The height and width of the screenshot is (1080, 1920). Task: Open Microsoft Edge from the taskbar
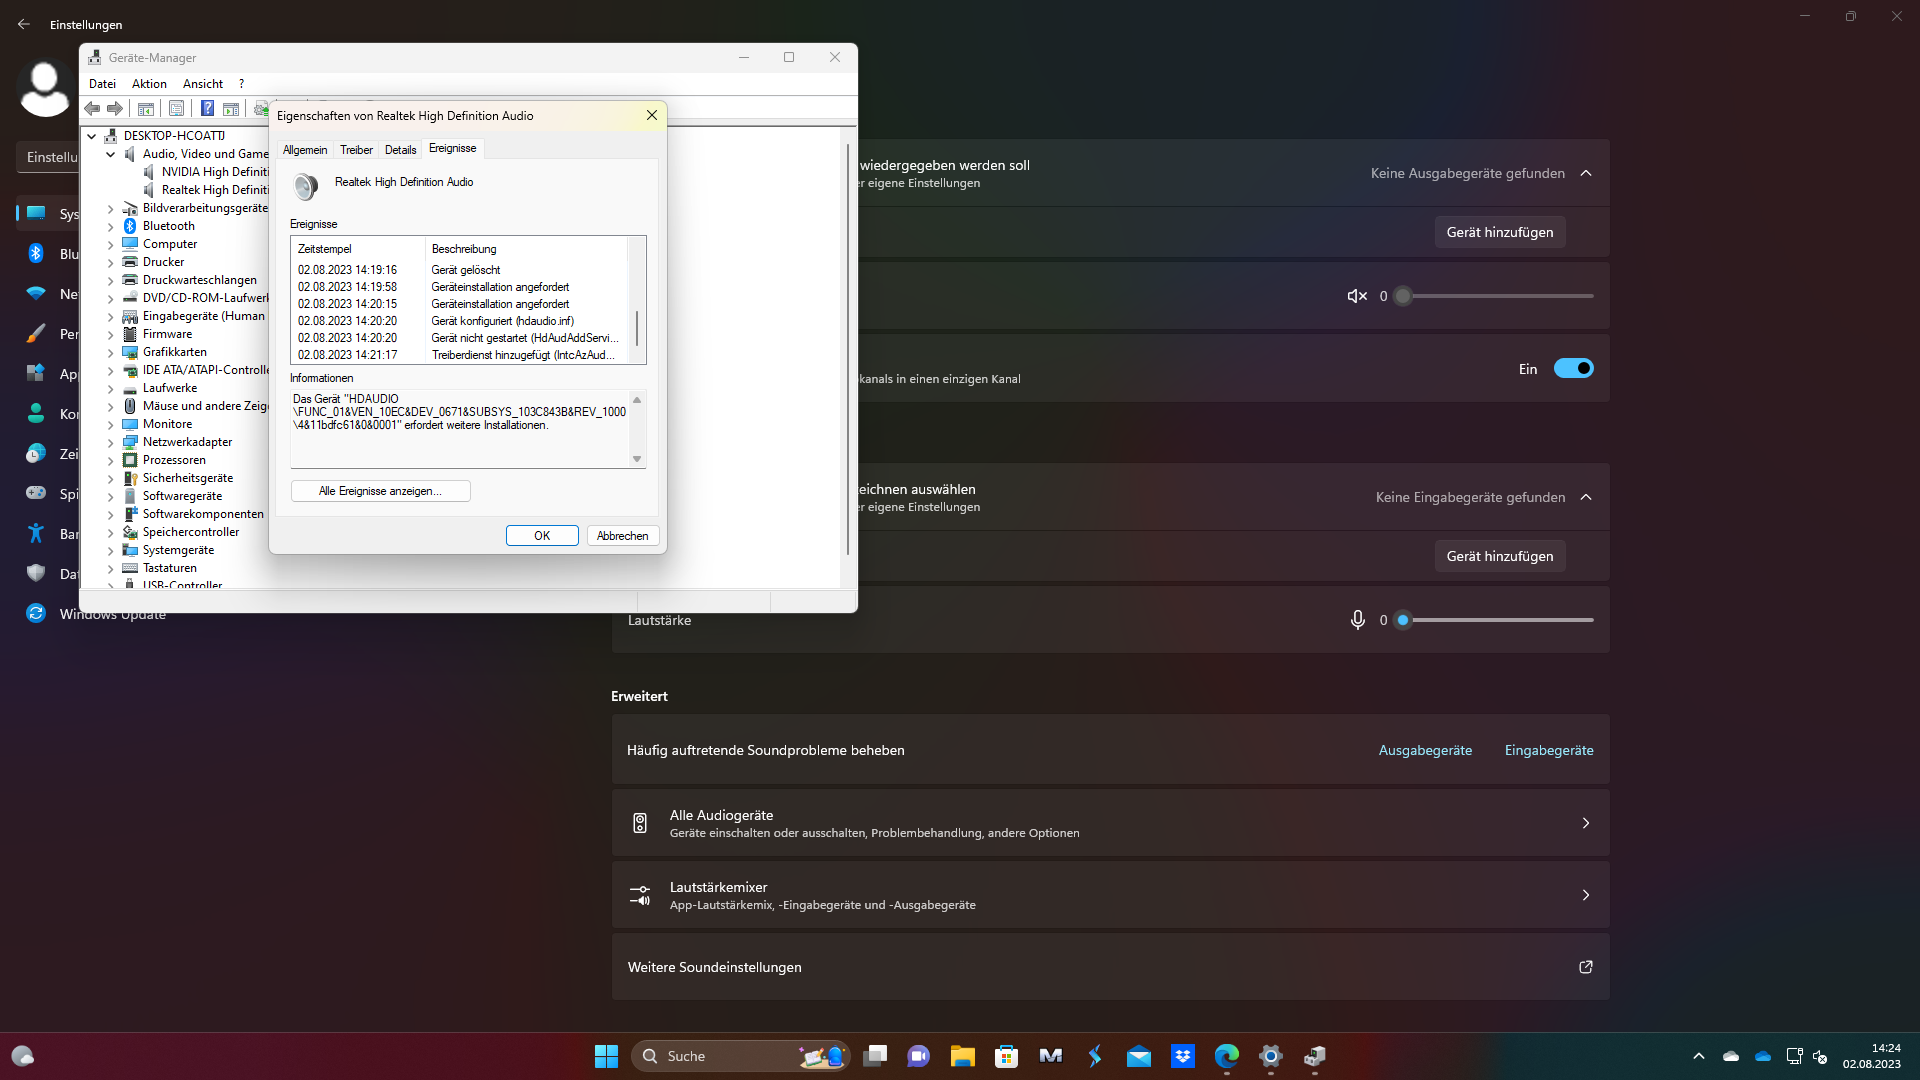[x=1226, y=1056]
